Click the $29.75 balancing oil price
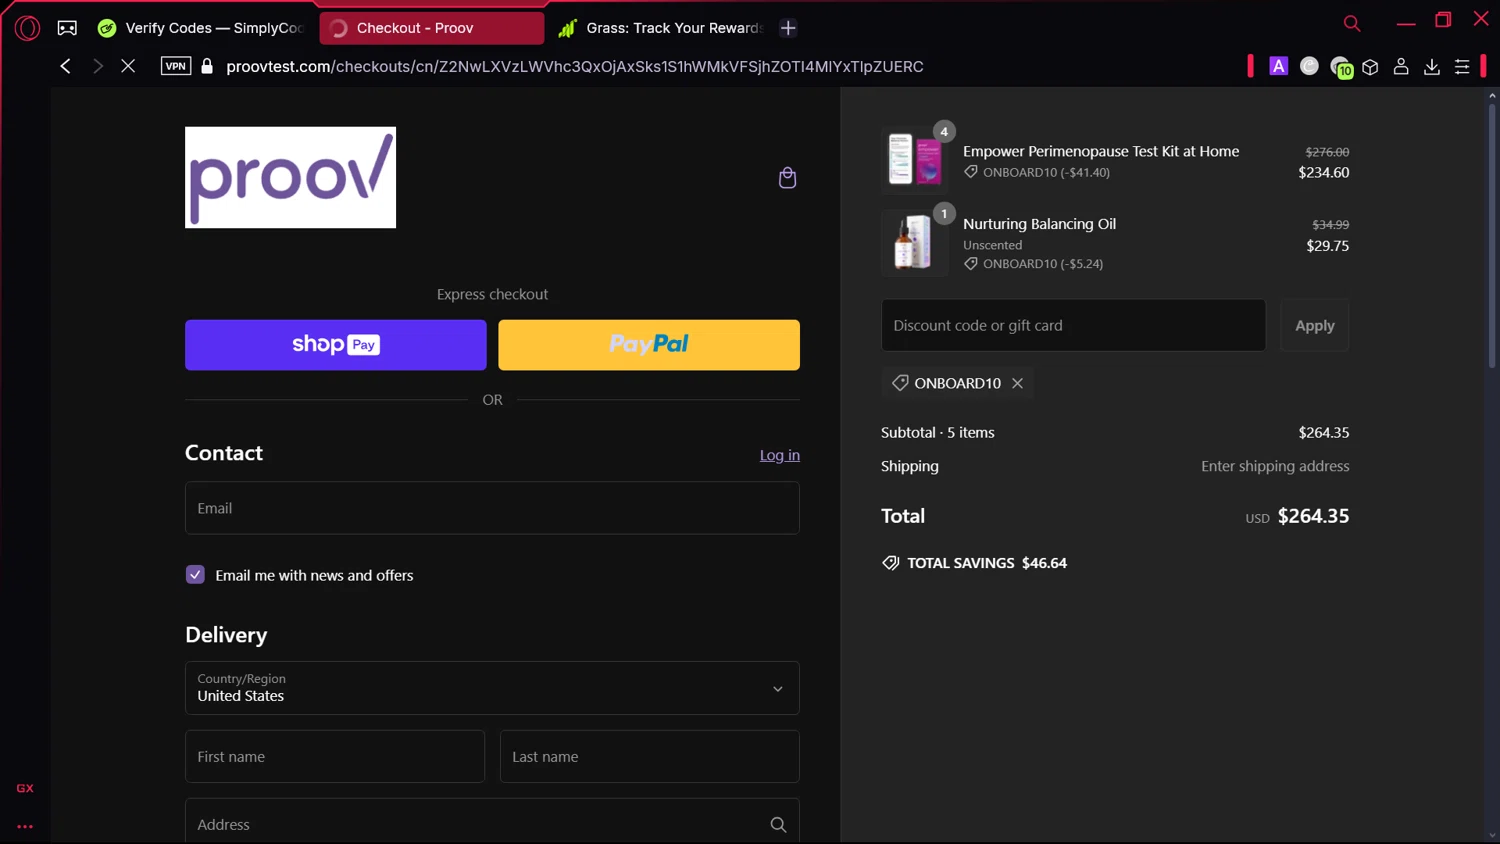 point(1327,245)
